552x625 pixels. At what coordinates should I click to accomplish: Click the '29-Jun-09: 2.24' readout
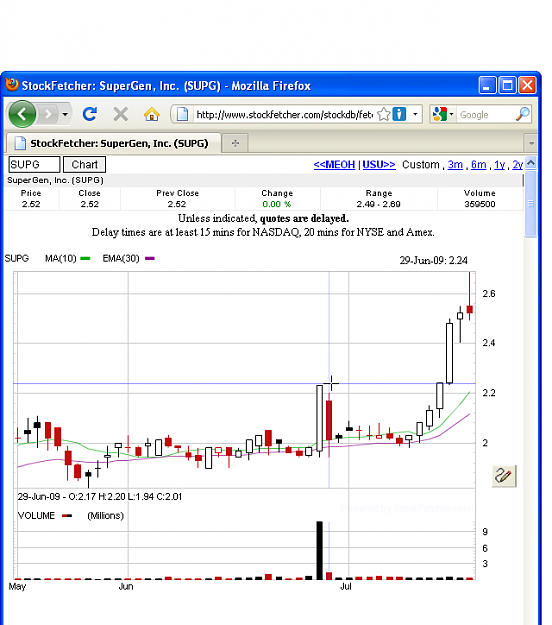434,260
